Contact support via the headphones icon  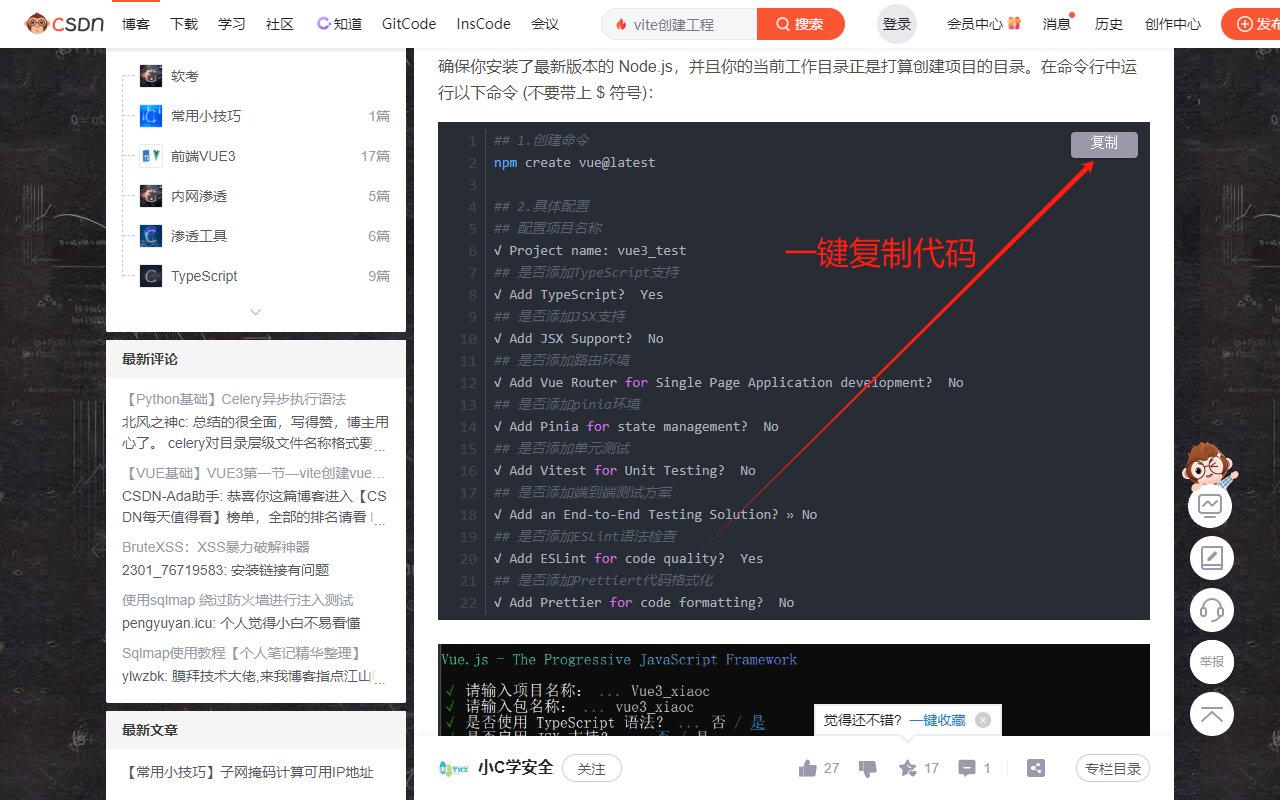click(1211, 610)
